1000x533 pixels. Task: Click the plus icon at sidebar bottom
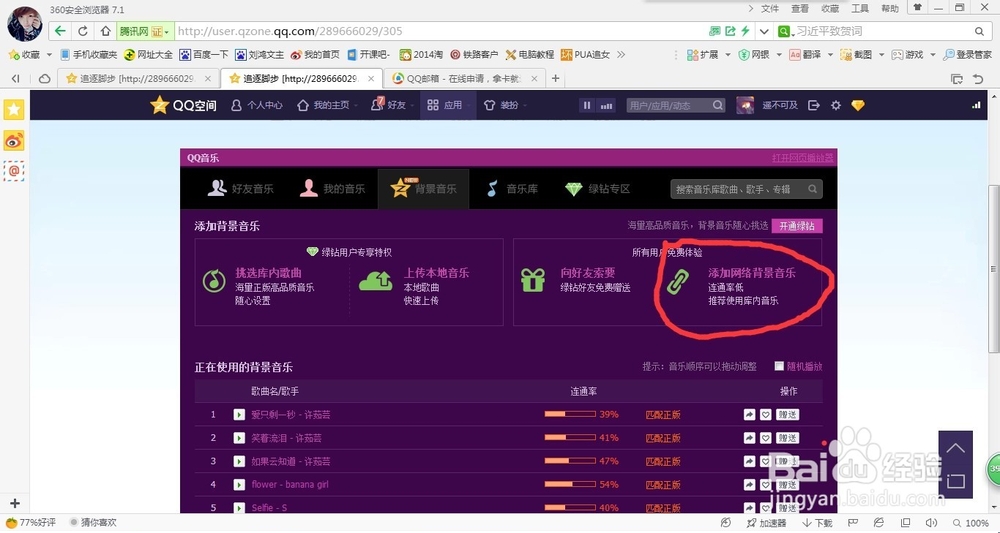[x=15, y=503]
